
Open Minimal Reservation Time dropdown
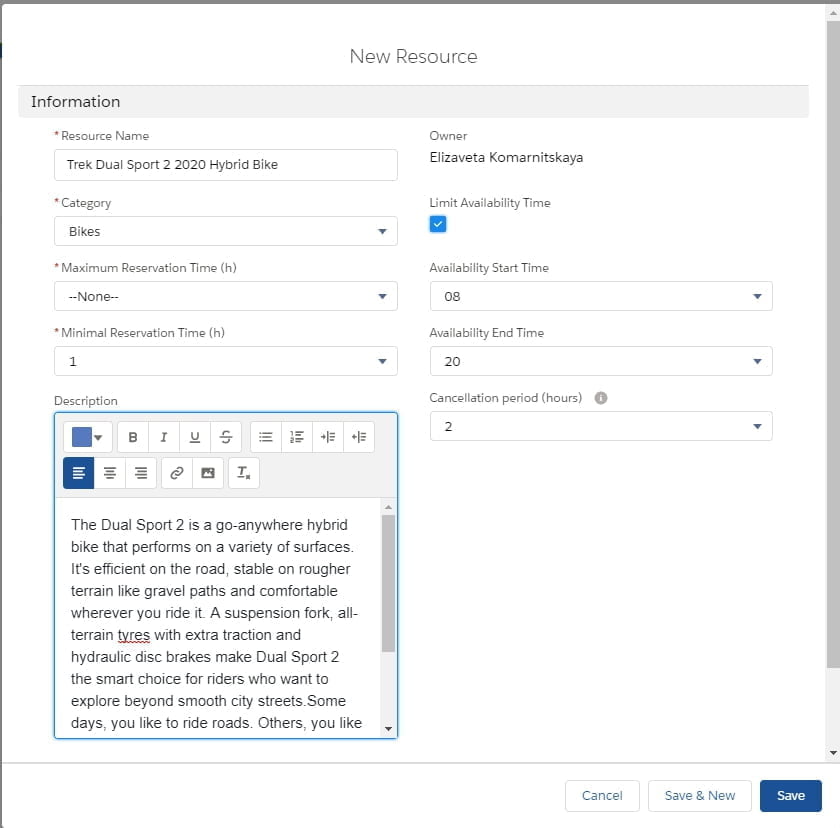(226, 362)
